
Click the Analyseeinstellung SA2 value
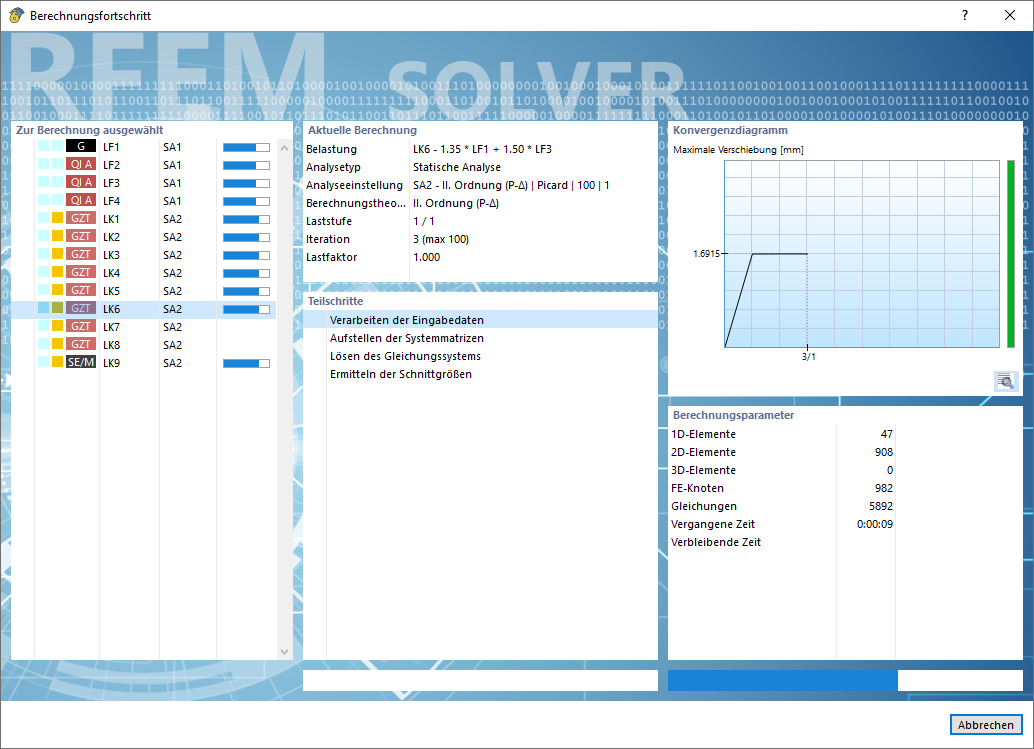(x=511, y=185)
